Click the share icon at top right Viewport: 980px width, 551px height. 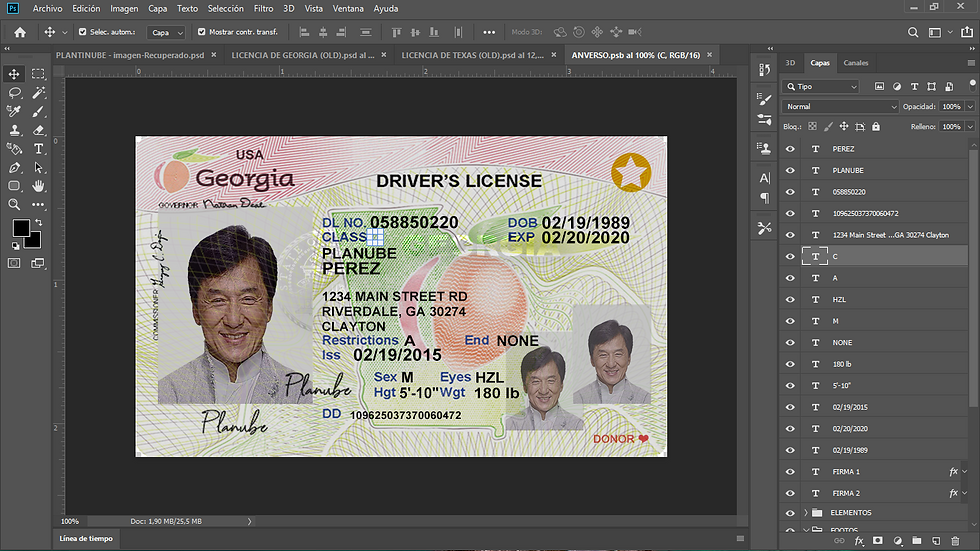coord(967,32)
